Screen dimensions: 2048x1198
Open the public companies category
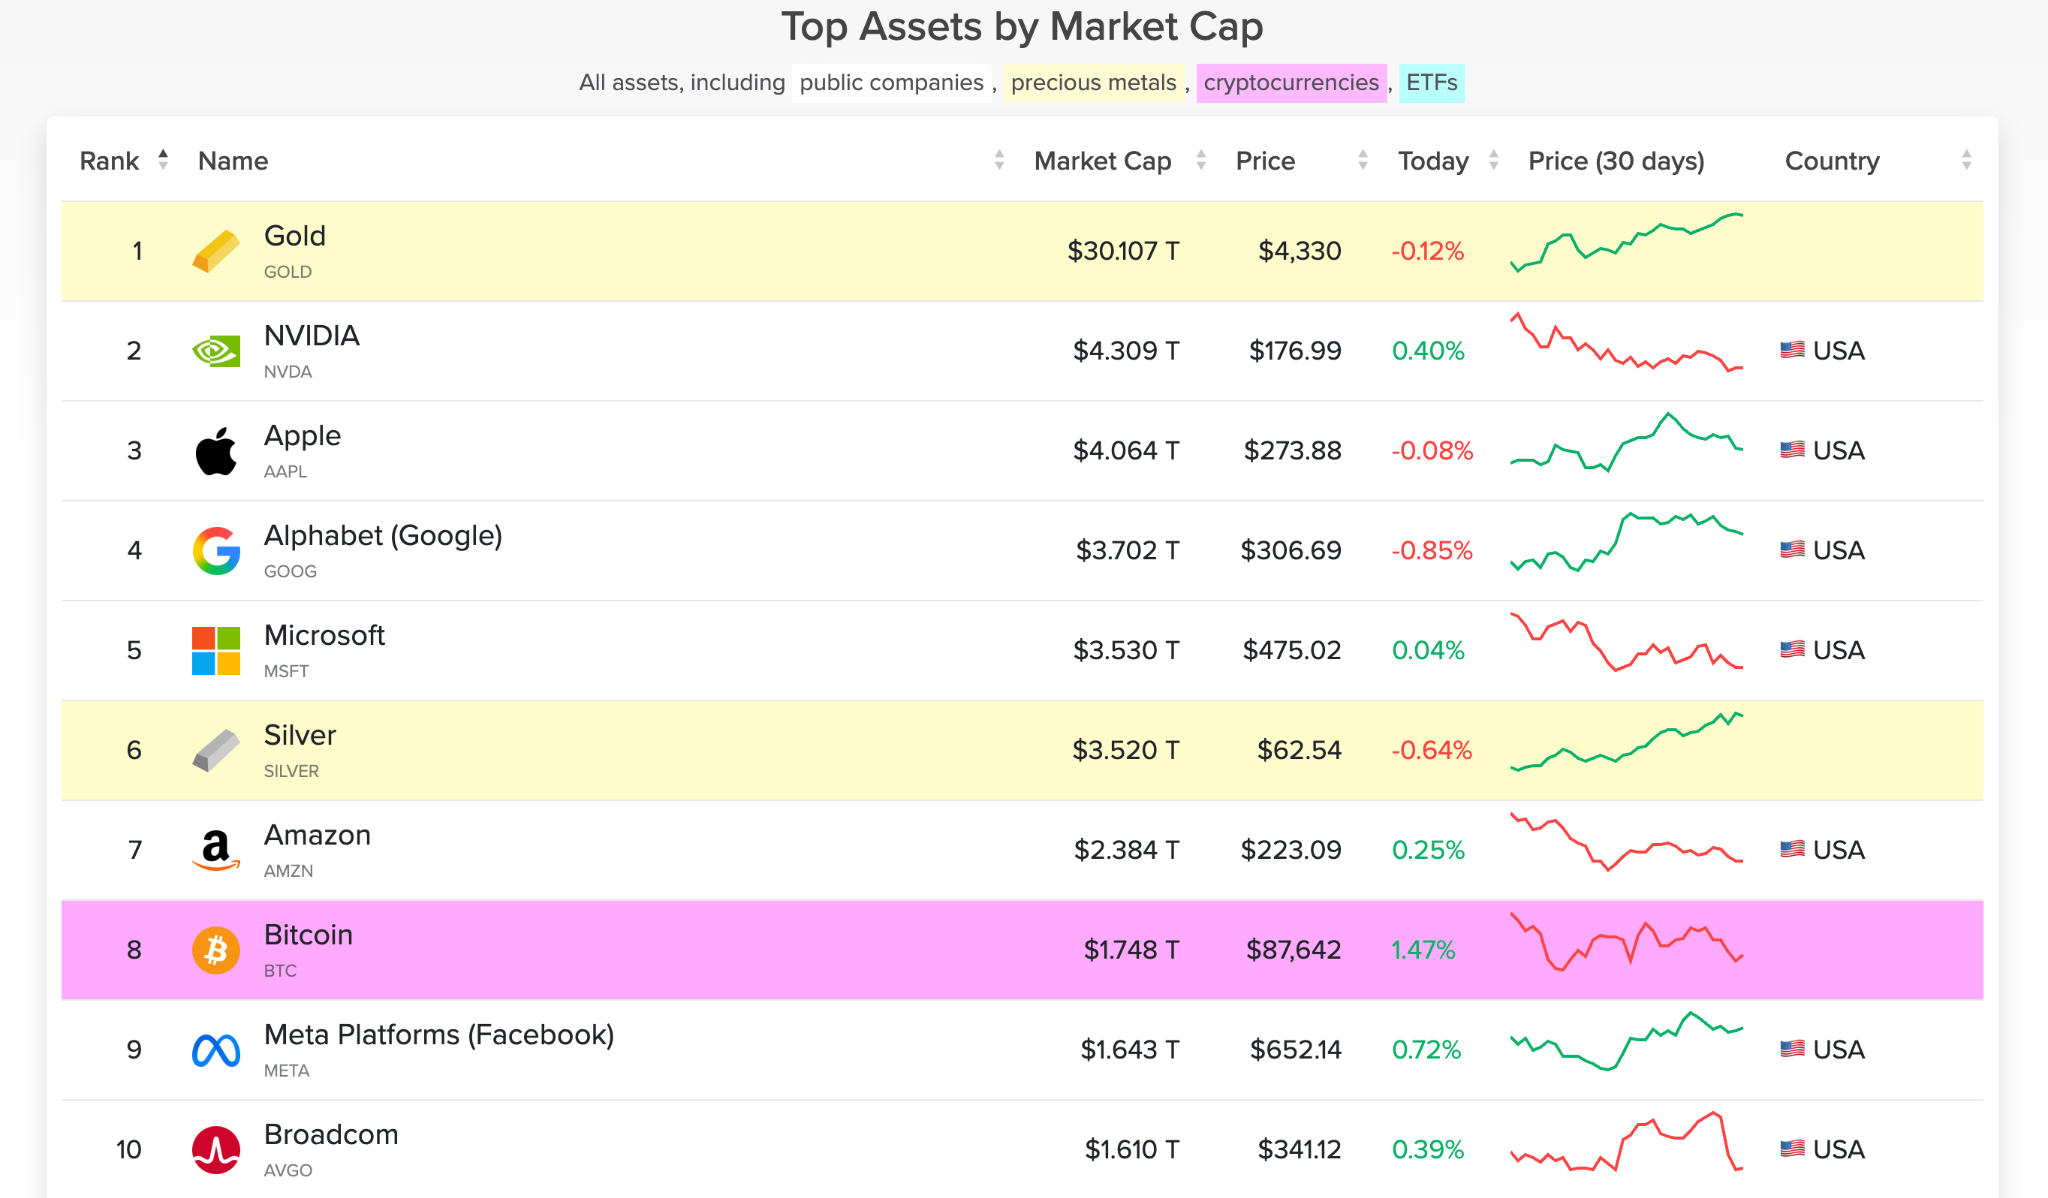tap(891, 83)
